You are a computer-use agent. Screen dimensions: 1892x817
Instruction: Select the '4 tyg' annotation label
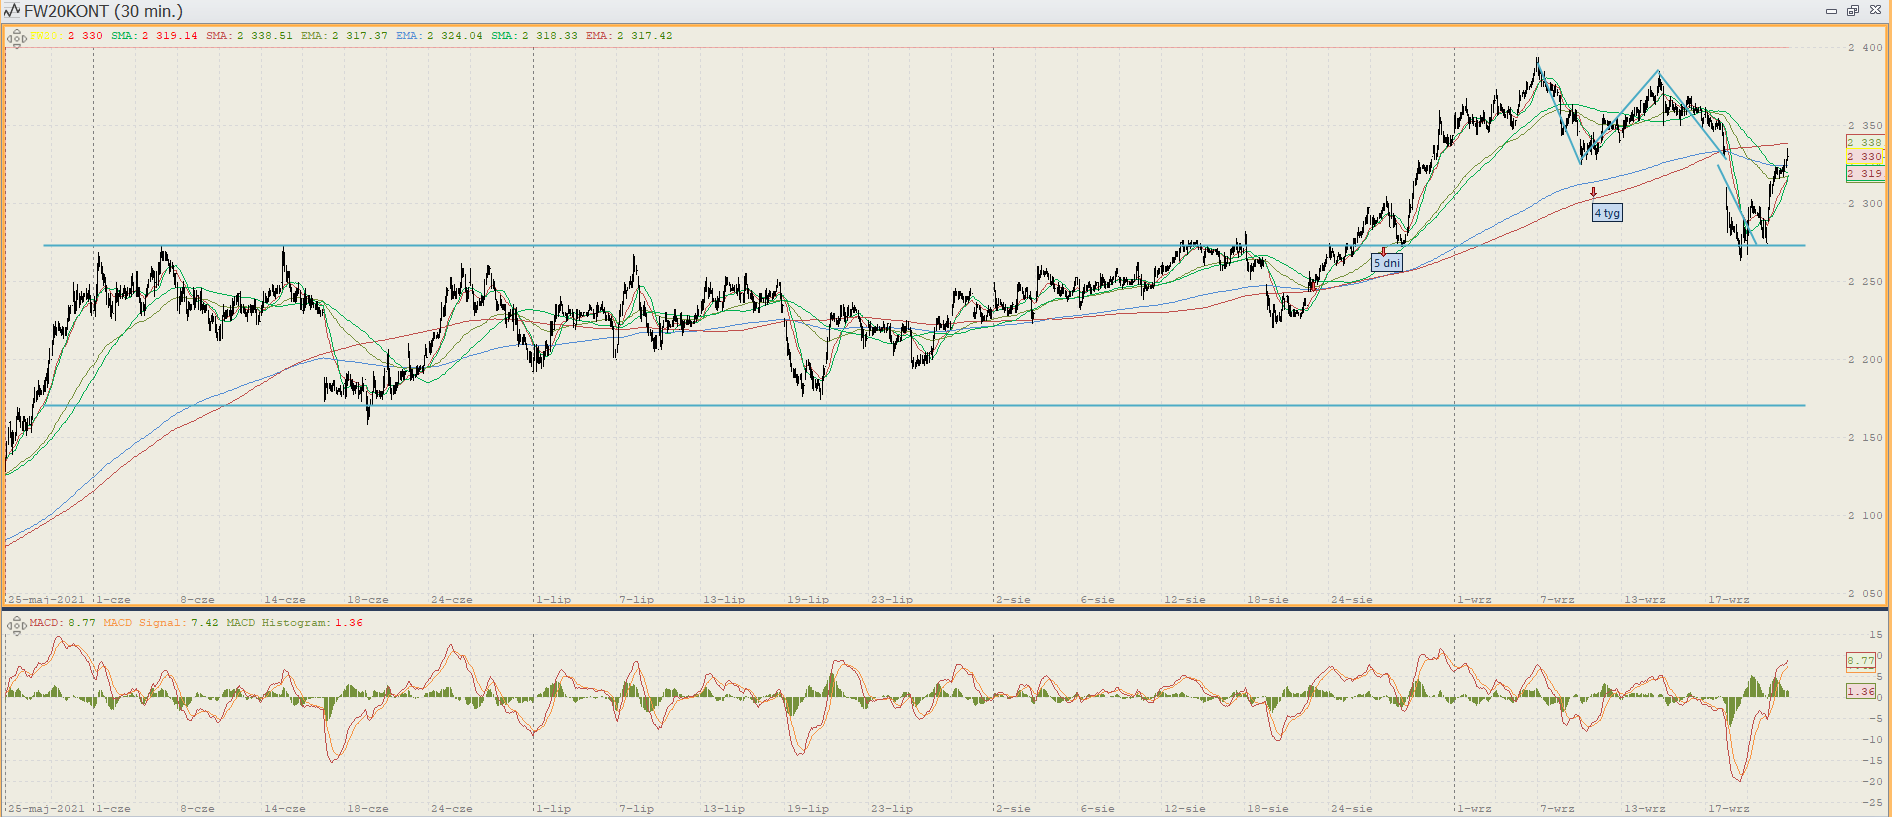pyautogui.click(x=1607, y=213)
